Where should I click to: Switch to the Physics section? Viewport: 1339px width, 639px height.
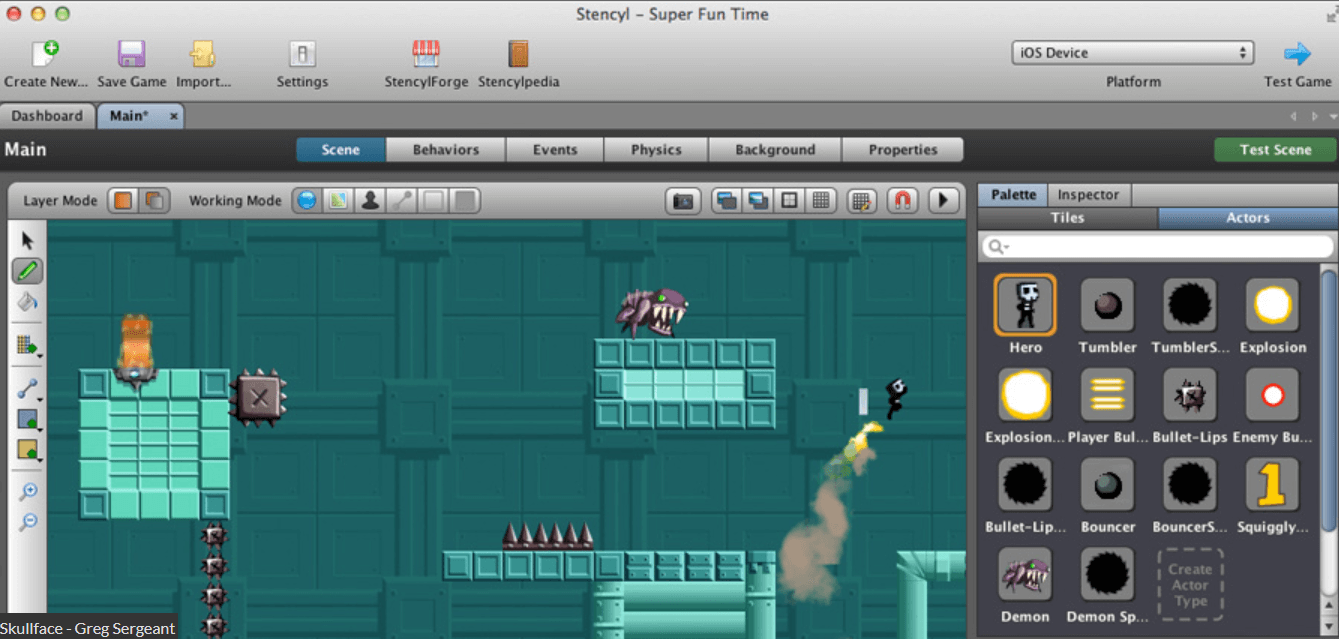click(x=656, y=150)
